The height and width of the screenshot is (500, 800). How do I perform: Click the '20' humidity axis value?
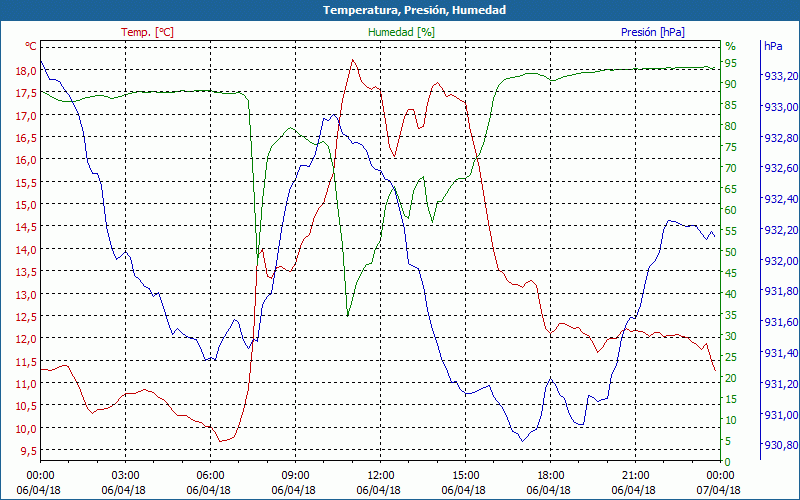(x=731, y=378)
